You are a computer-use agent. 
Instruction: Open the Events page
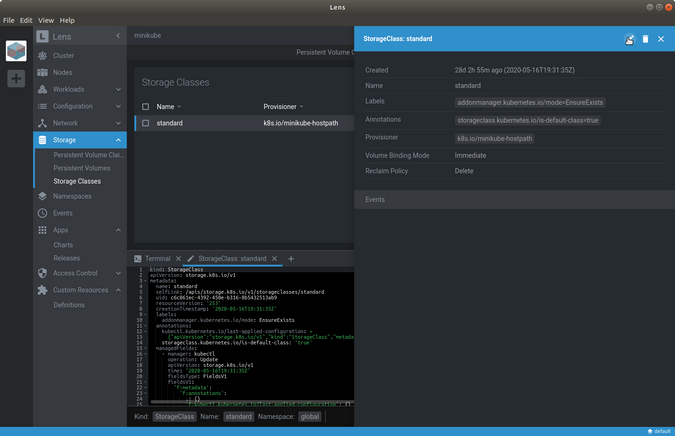(63, 213)
